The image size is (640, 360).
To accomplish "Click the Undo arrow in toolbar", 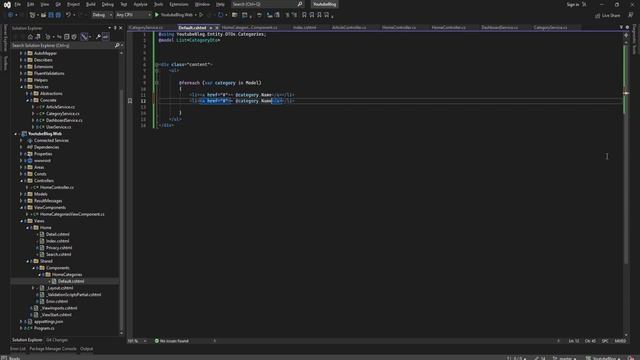I will coord(68,15).
